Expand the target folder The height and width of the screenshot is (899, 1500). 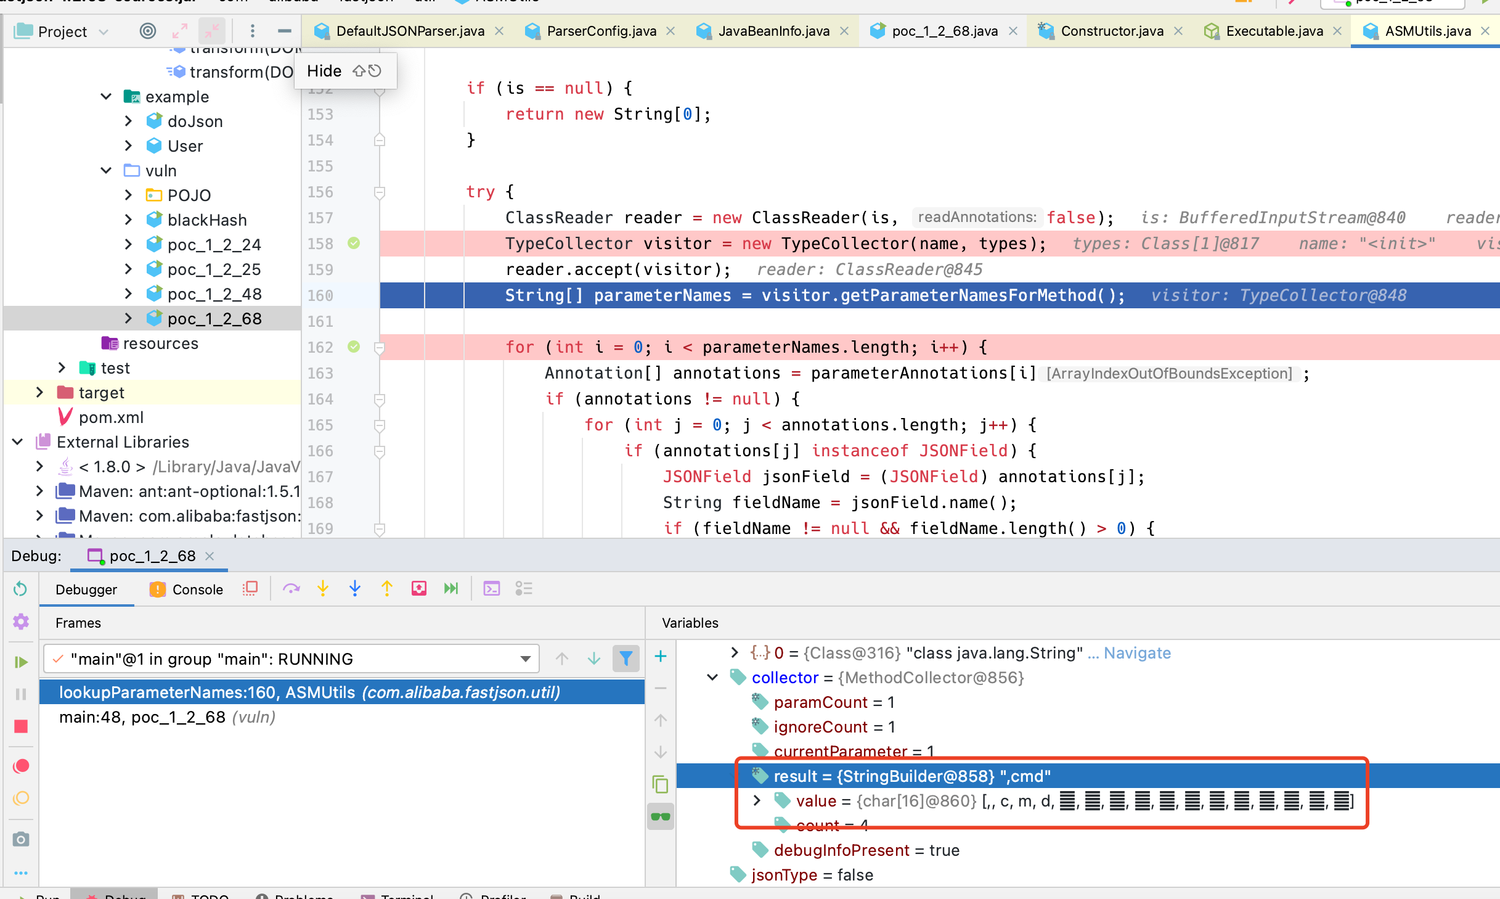click(x=39, y=393)
